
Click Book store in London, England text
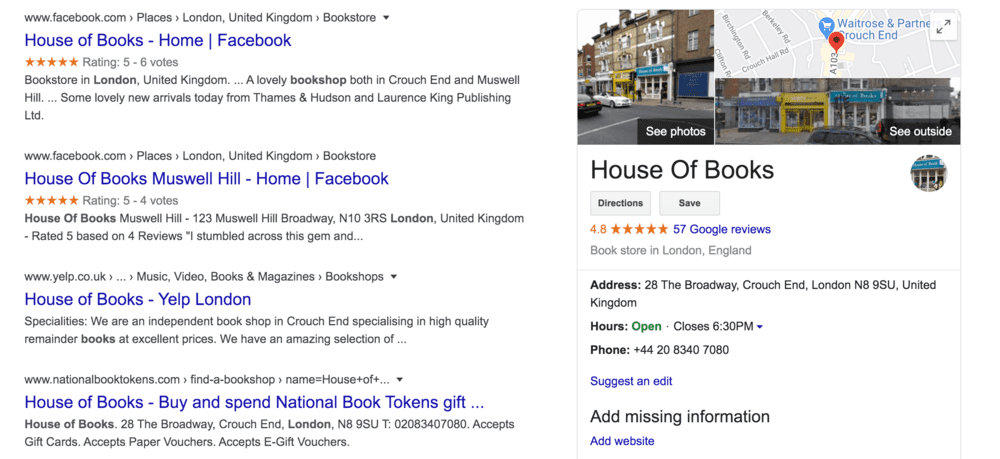[671, 251]
